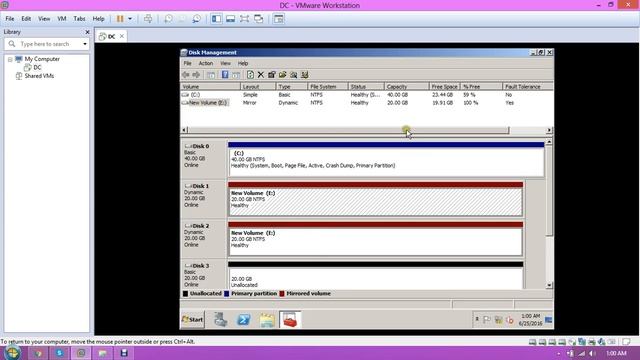The image size is (640, 360).
Task: Close the DC tab
Action: click(122, 36)
